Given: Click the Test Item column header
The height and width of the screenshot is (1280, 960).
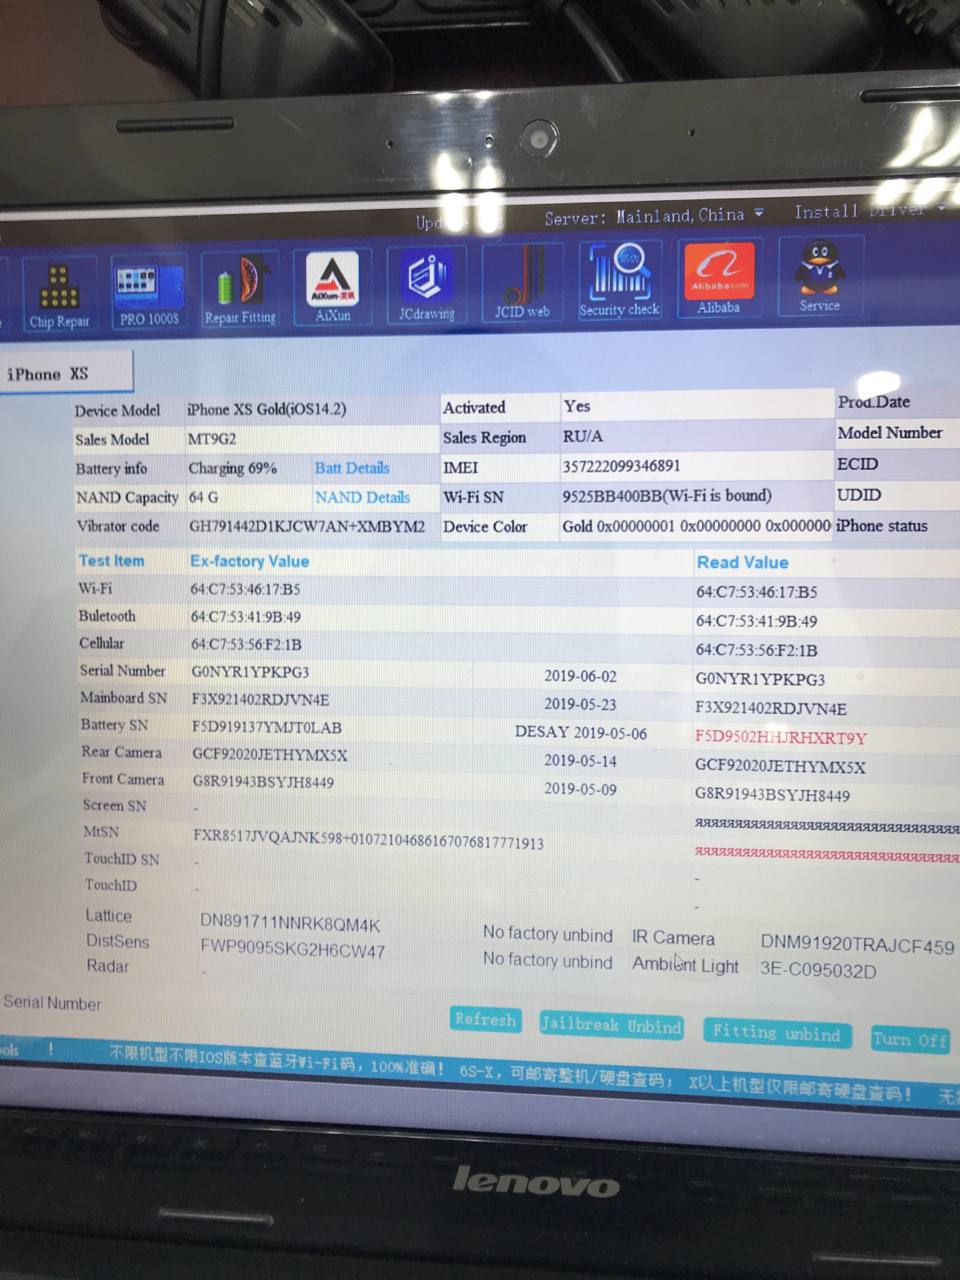Looking at the screenshot, I should pos(111,561).
